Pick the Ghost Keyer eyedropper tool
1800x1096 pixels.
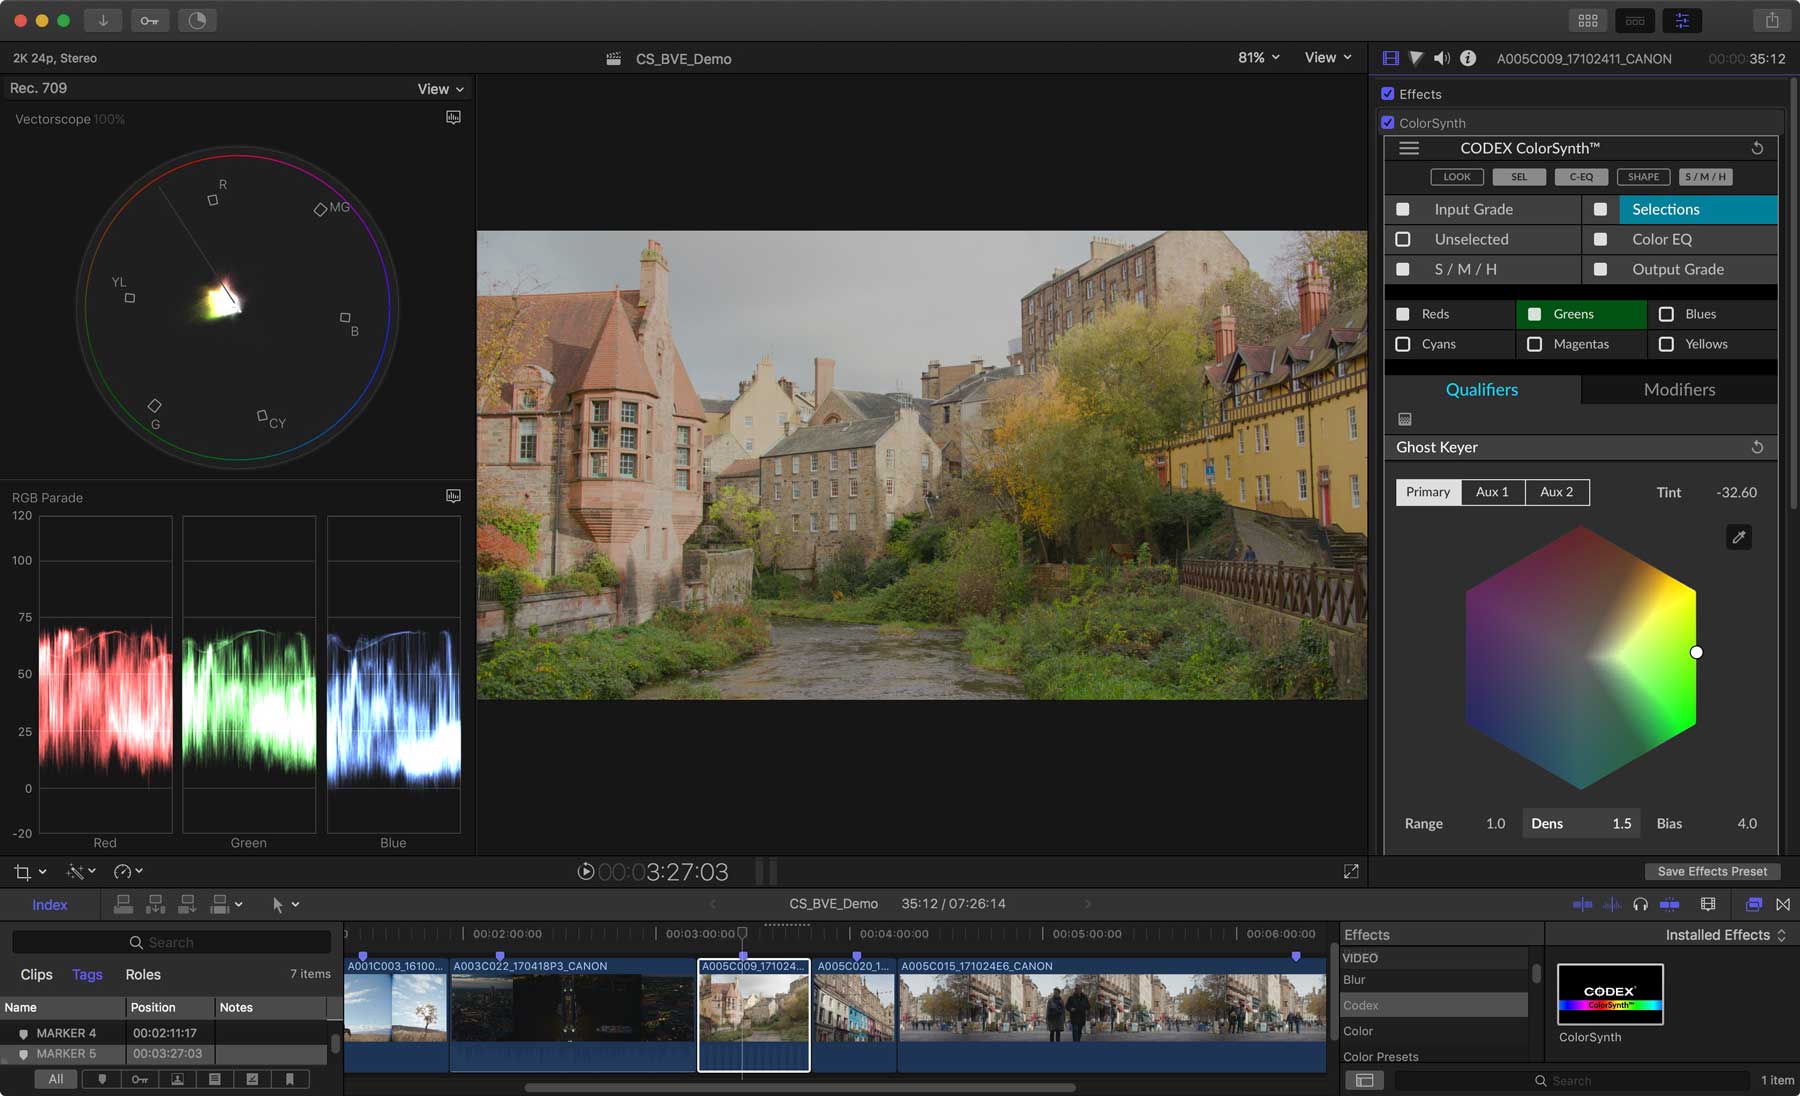pyautogui.click(x=1739, y=537)
